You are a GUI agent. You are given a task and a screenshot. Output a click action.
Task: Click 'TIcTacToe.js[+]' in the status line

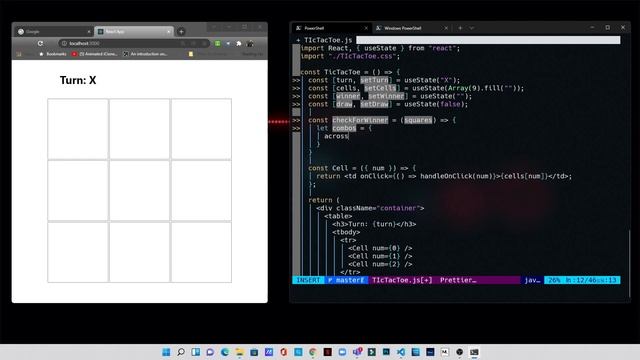click(402, 280)
